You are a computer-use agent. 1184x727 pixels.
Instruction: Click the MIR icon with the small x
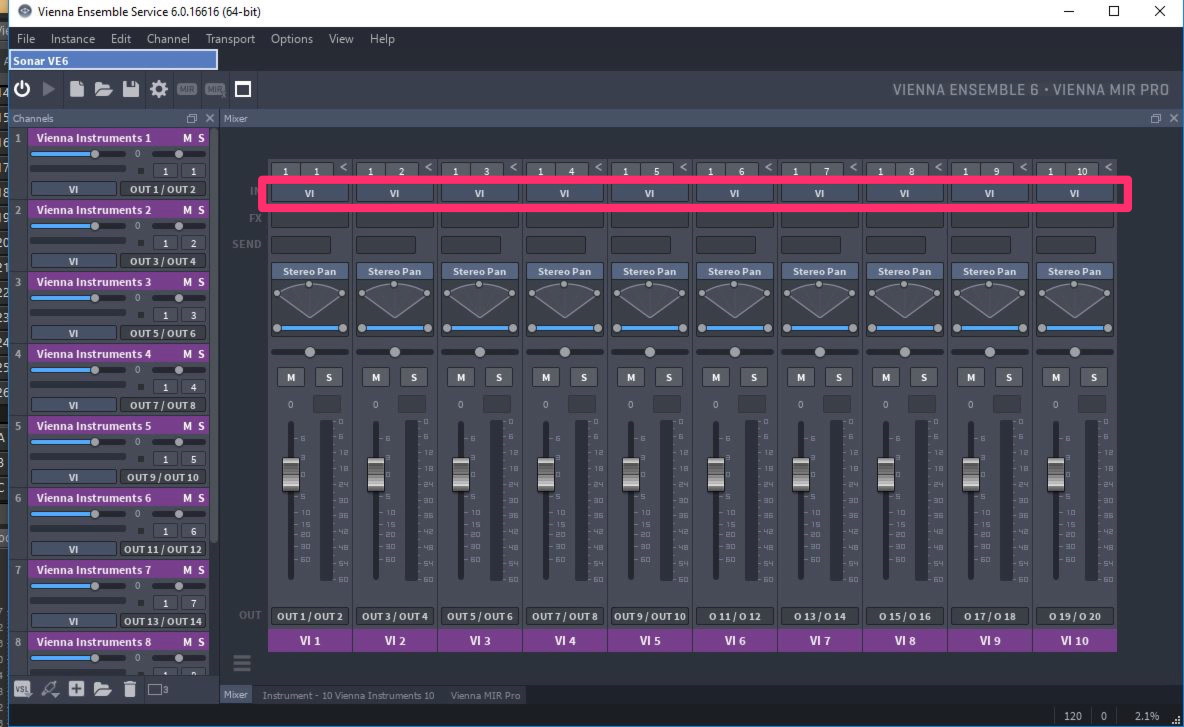pos(215,89)
